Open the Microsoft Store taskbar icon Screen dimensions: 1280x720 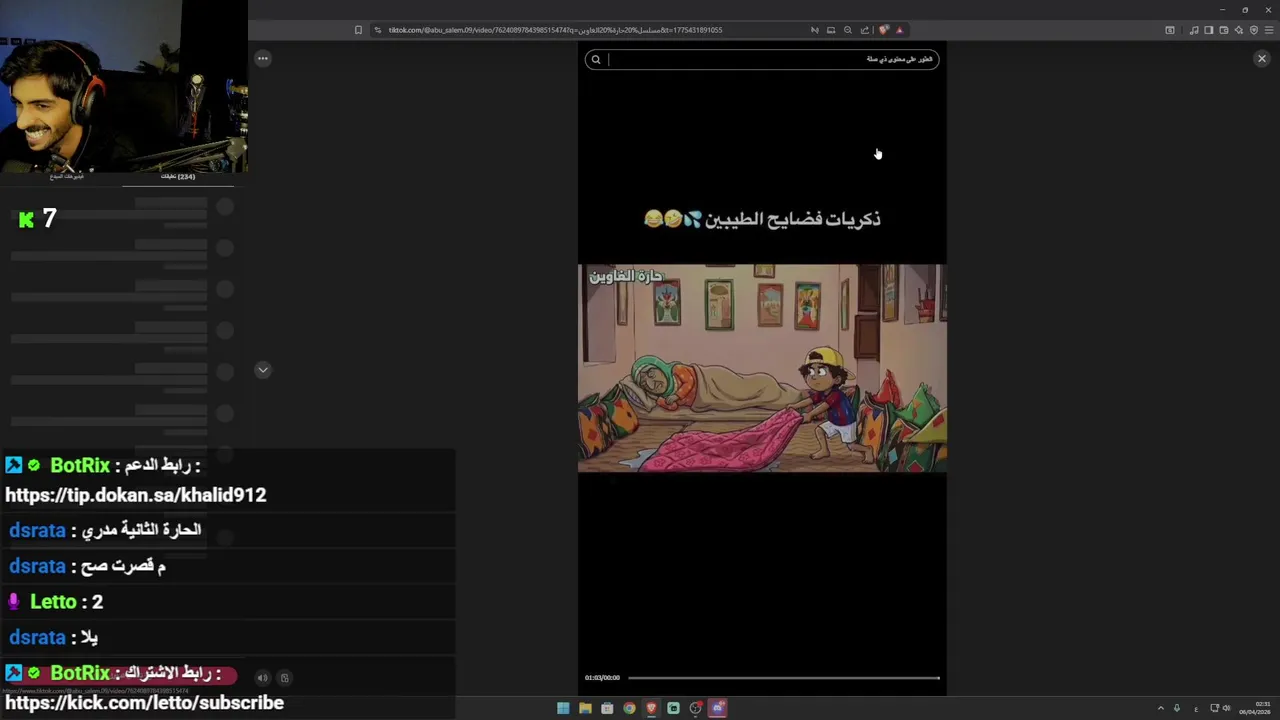click(607, 708)
